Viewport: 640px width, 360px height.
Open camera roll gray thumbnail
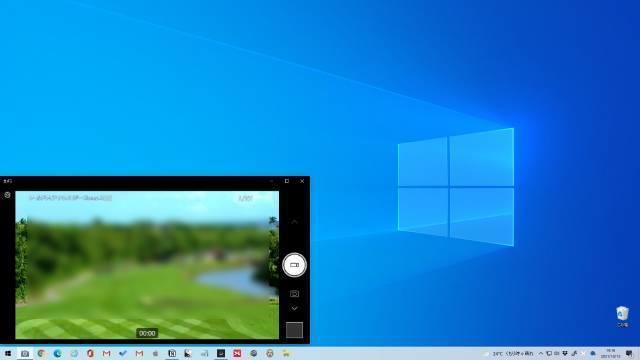[x=294, y=330]
